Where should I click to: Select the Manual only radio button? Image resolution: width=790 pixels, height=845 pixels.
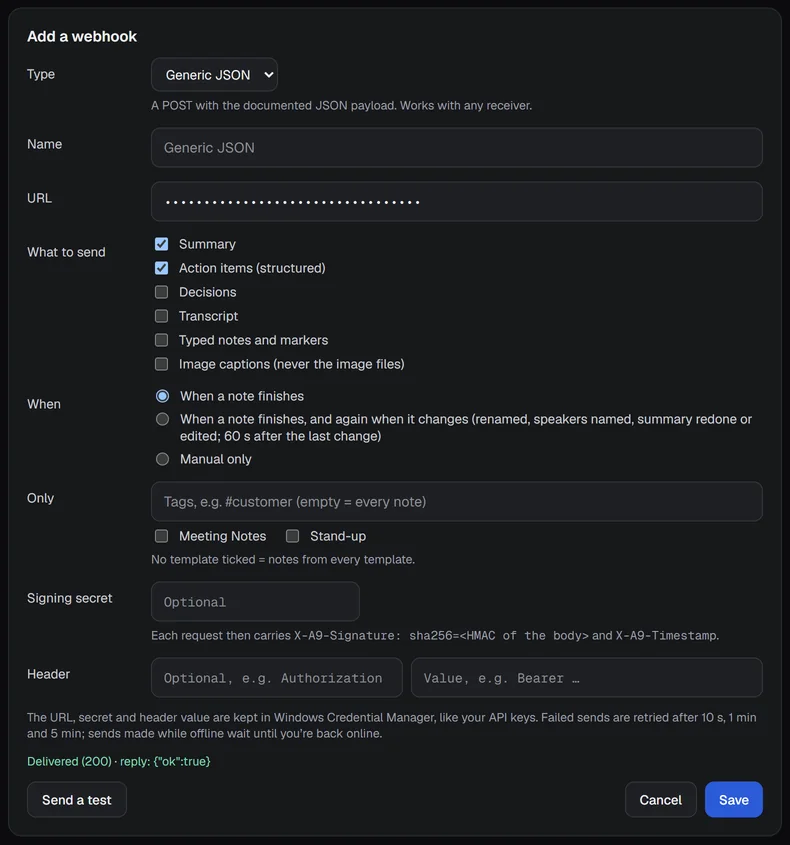click(x=162, y=459)
